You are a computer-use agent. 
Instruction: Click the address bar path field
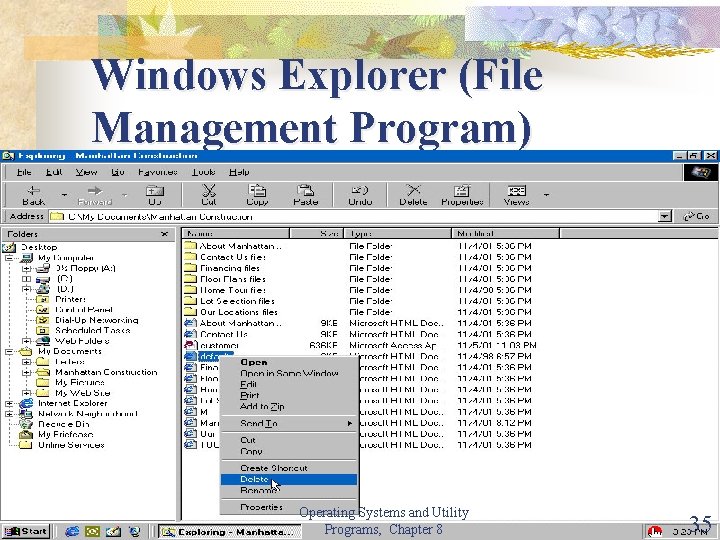[353, 216]
